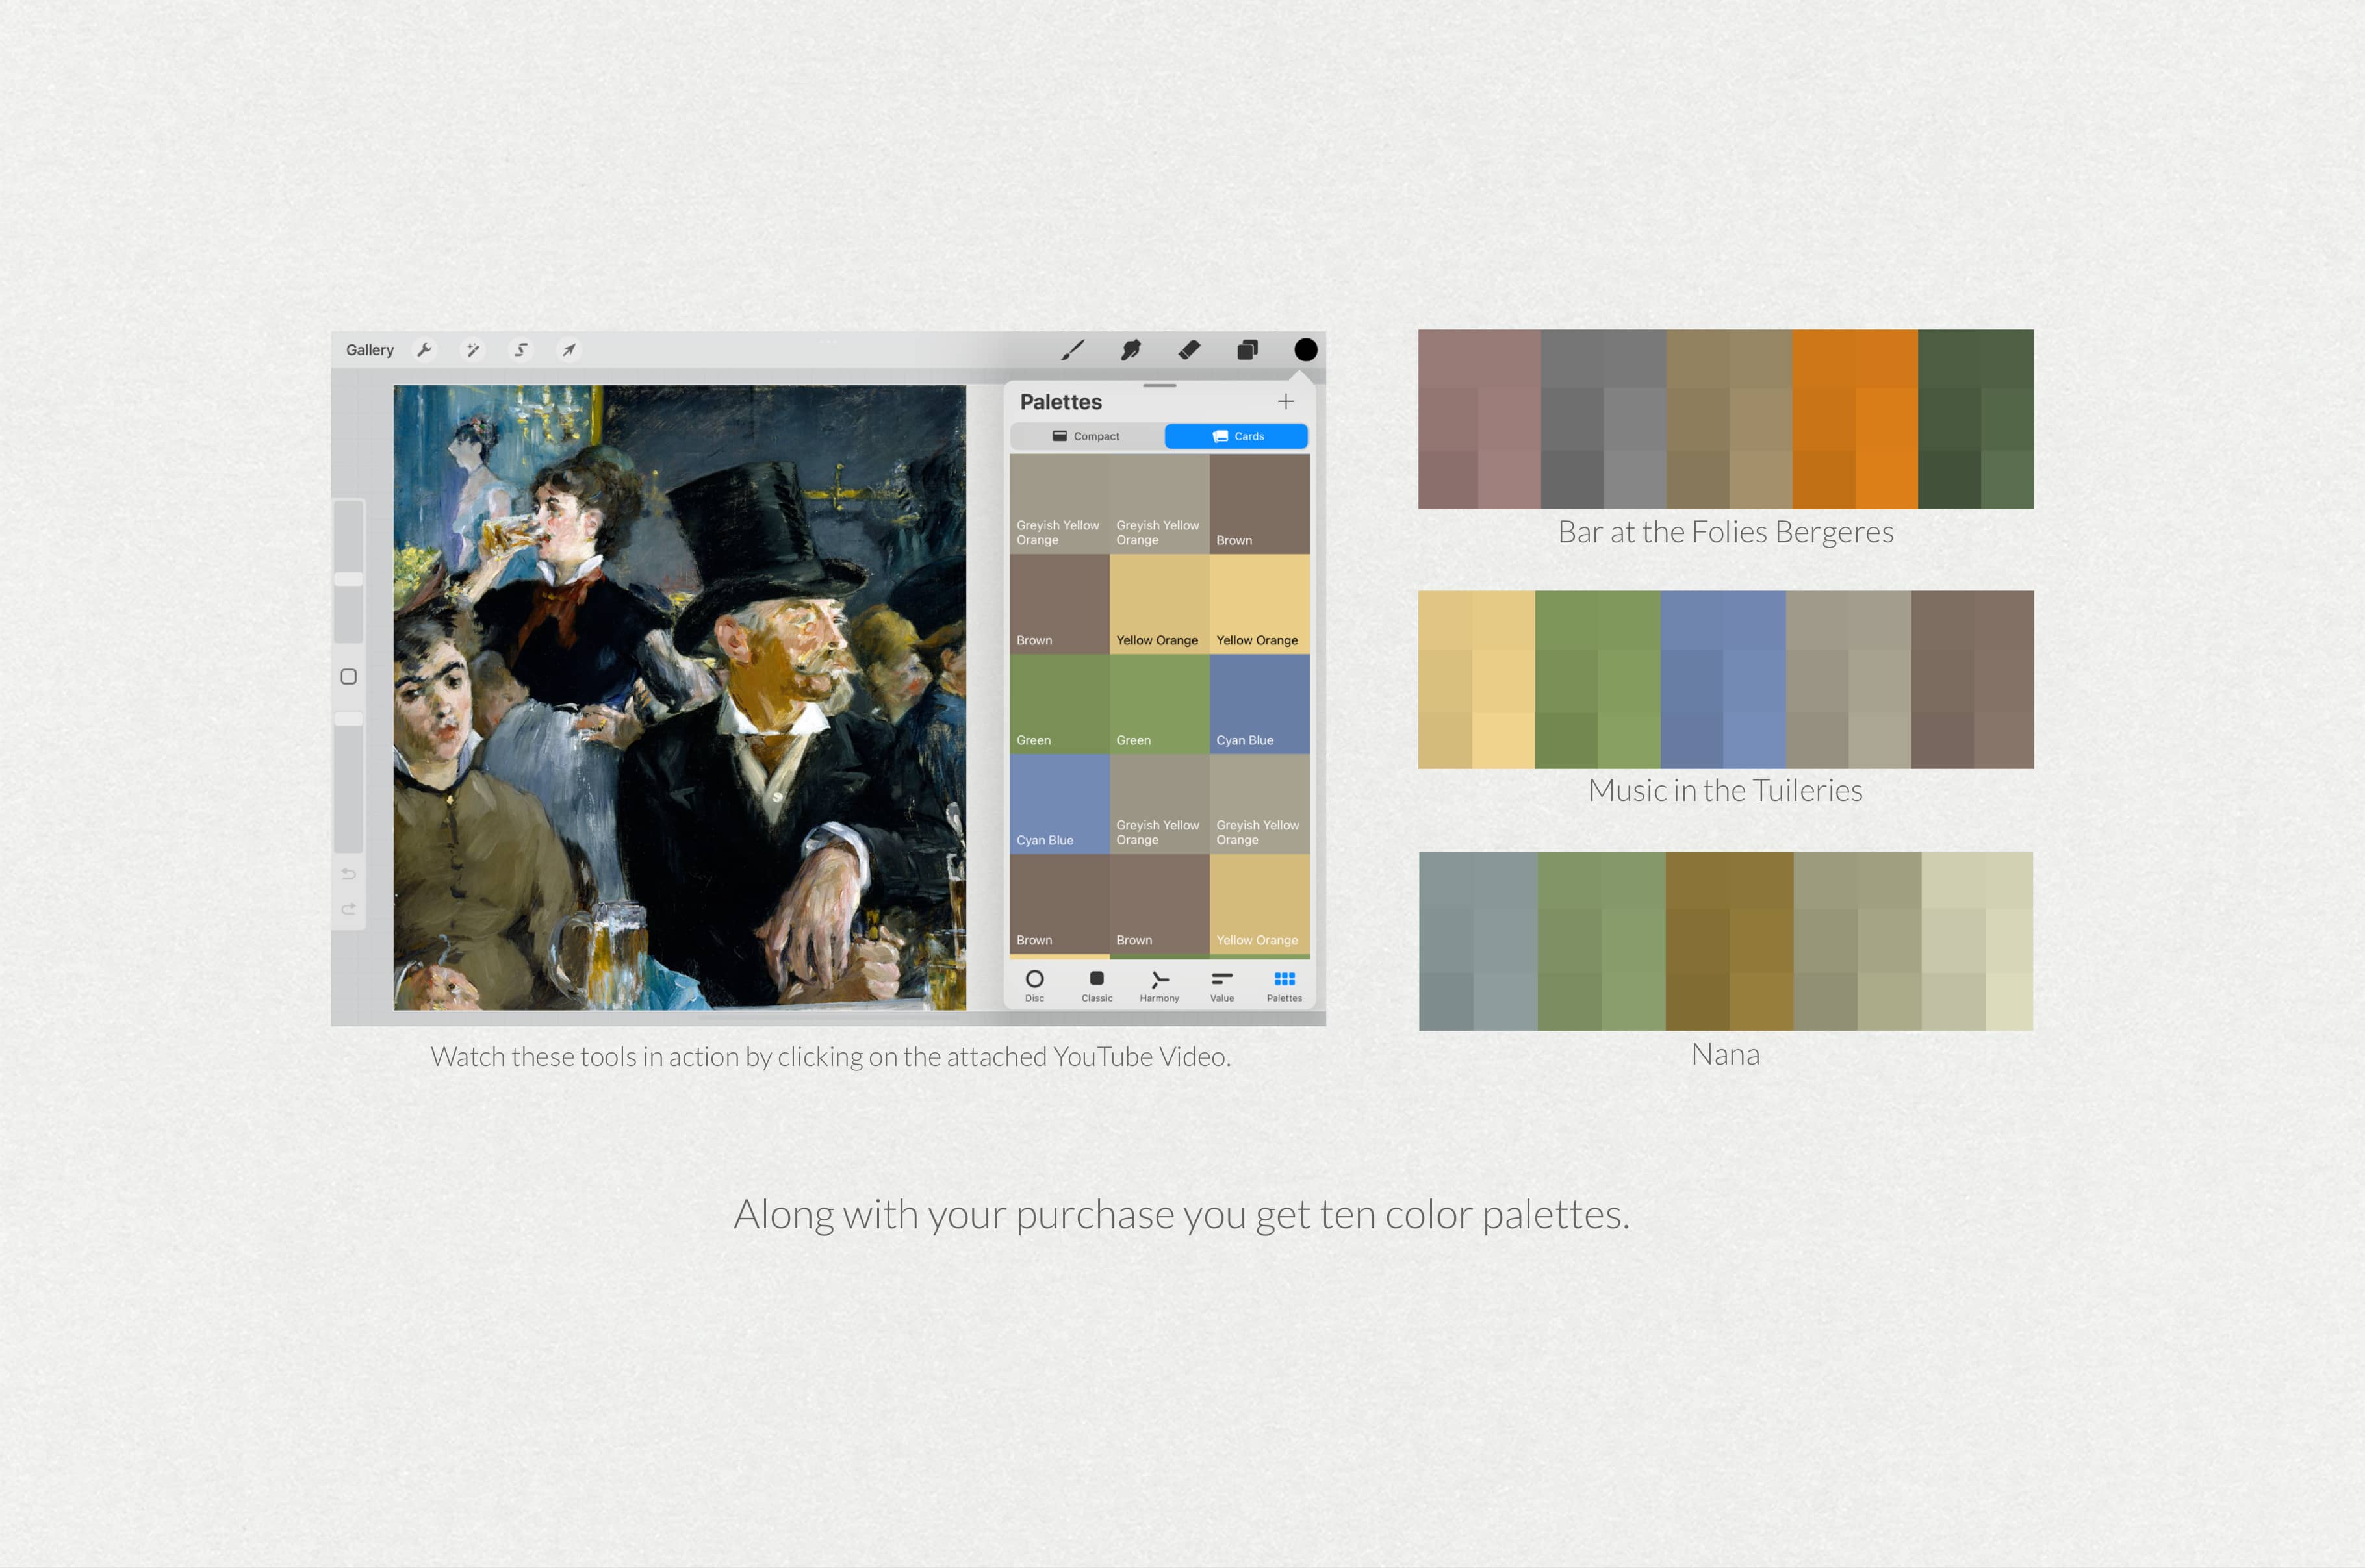Image resolution: width=2365 pixels, height=1568 pixels.
Task: Open the Harmony color picker
Action: (1159, 985)
